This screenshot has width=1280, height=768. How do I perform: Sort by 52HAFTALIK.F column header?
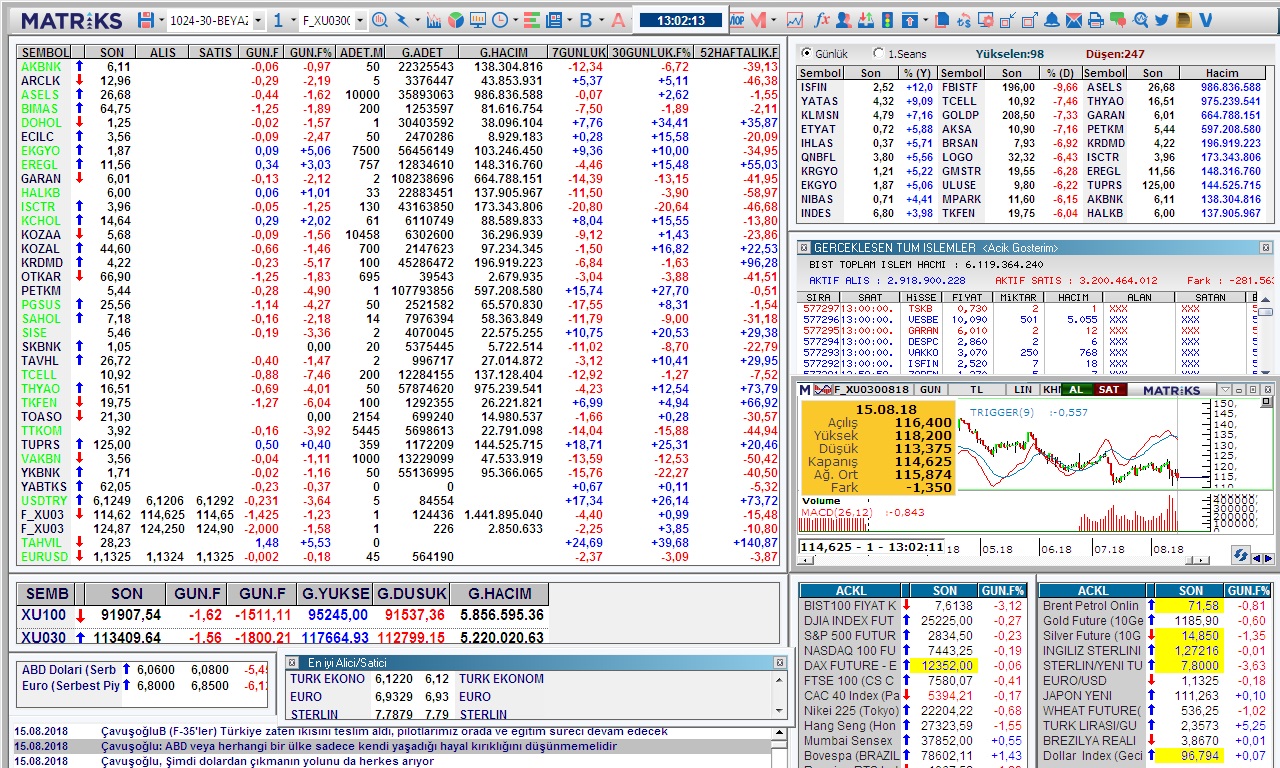coord(738,52)
